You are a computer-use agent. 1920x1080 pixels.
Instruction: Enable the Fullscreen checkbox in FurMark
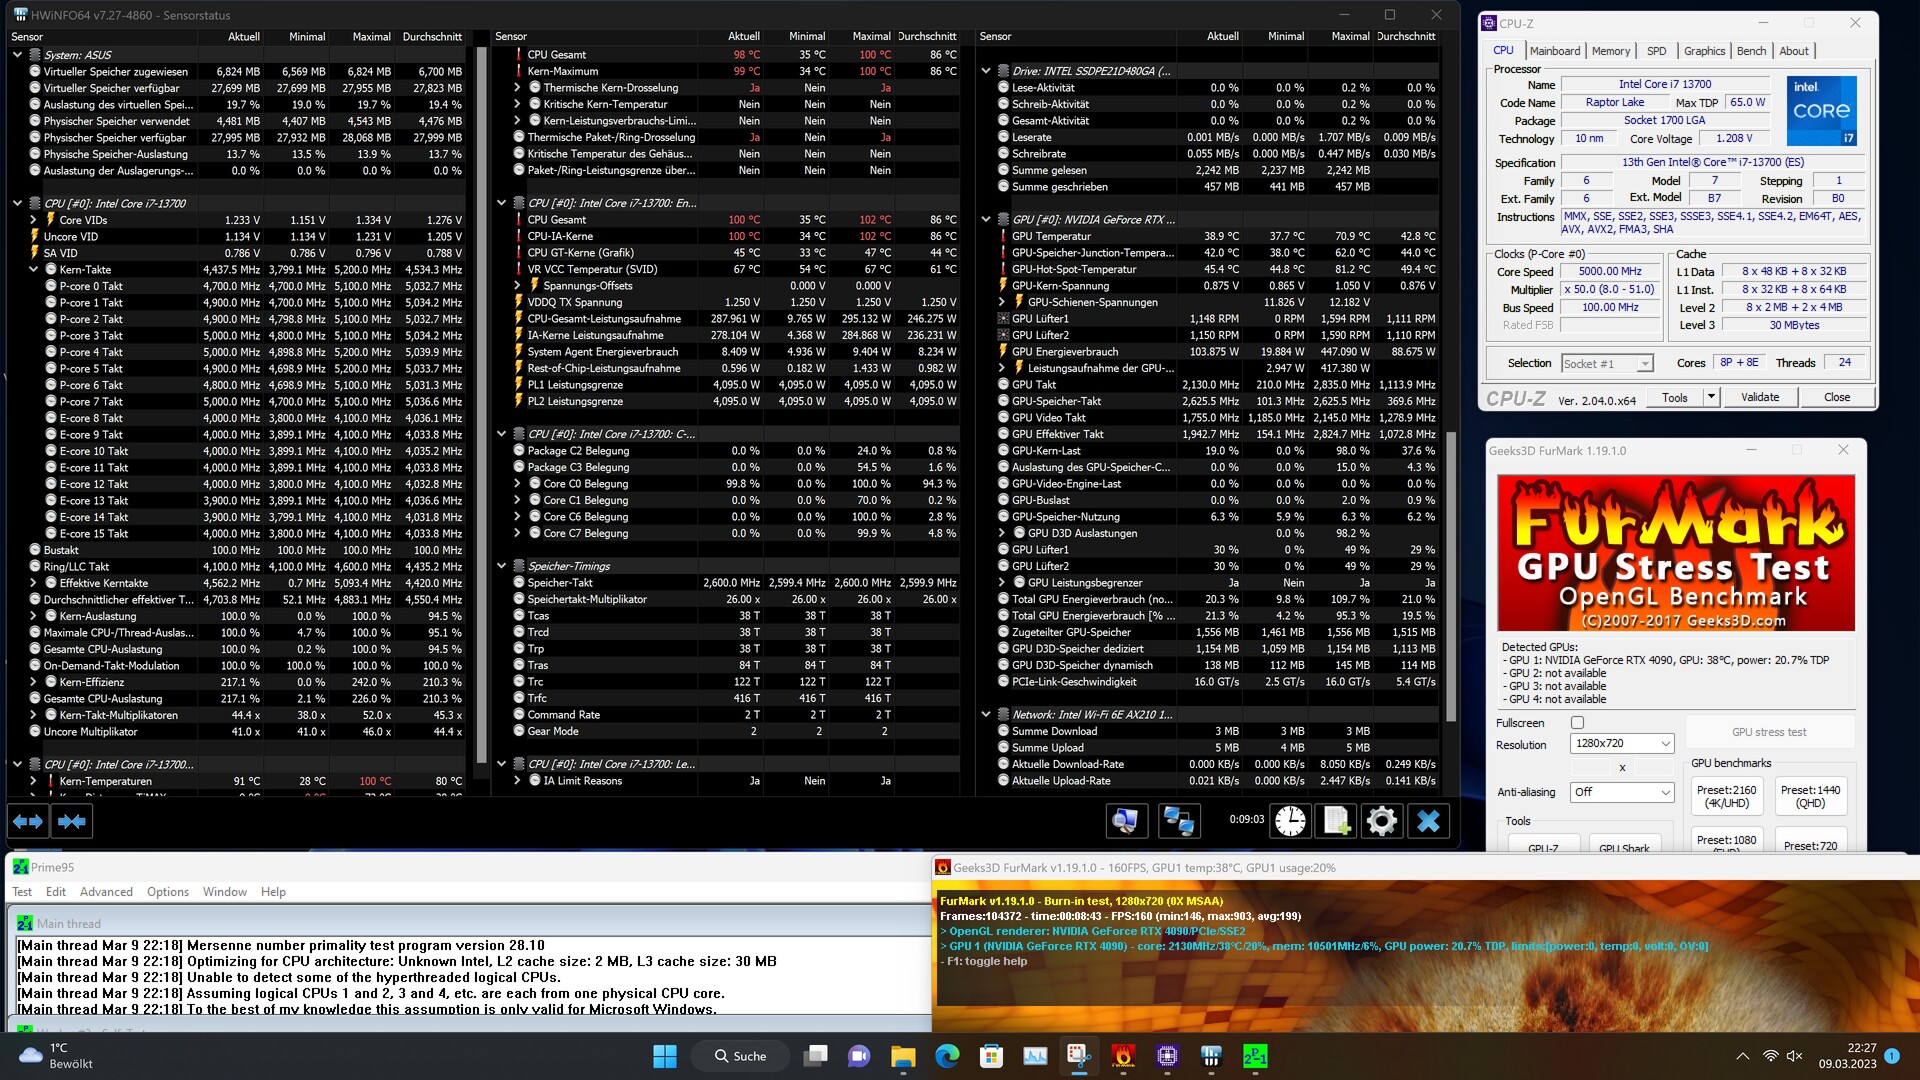1577,723
